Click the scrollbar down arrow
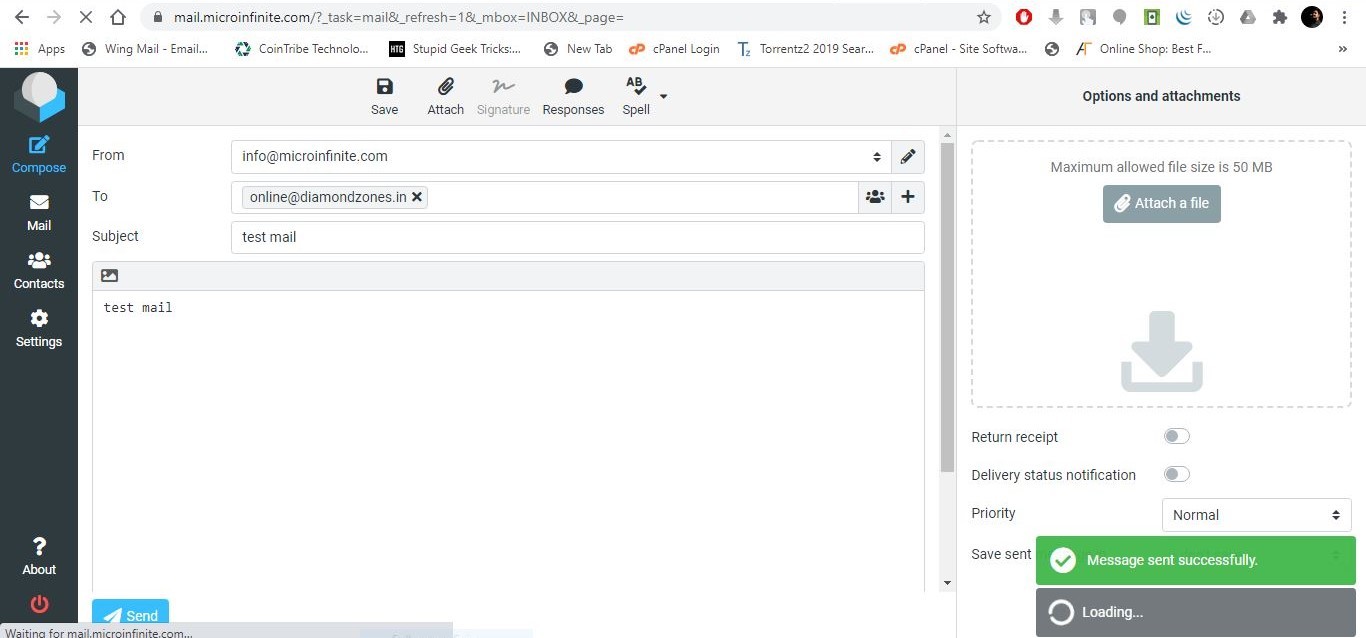 click(948, 583)
